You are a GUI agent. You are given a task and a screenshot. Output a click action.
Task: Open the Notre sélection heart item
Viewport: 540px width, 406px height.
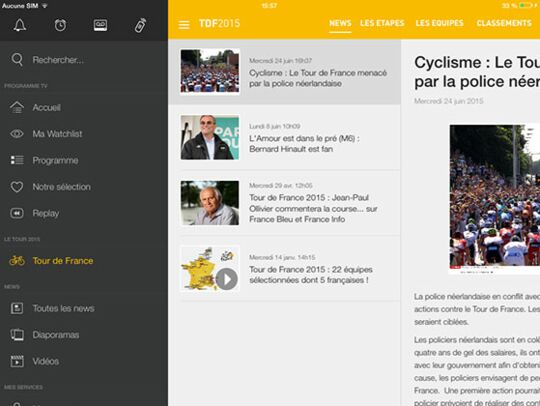(51, 187)
